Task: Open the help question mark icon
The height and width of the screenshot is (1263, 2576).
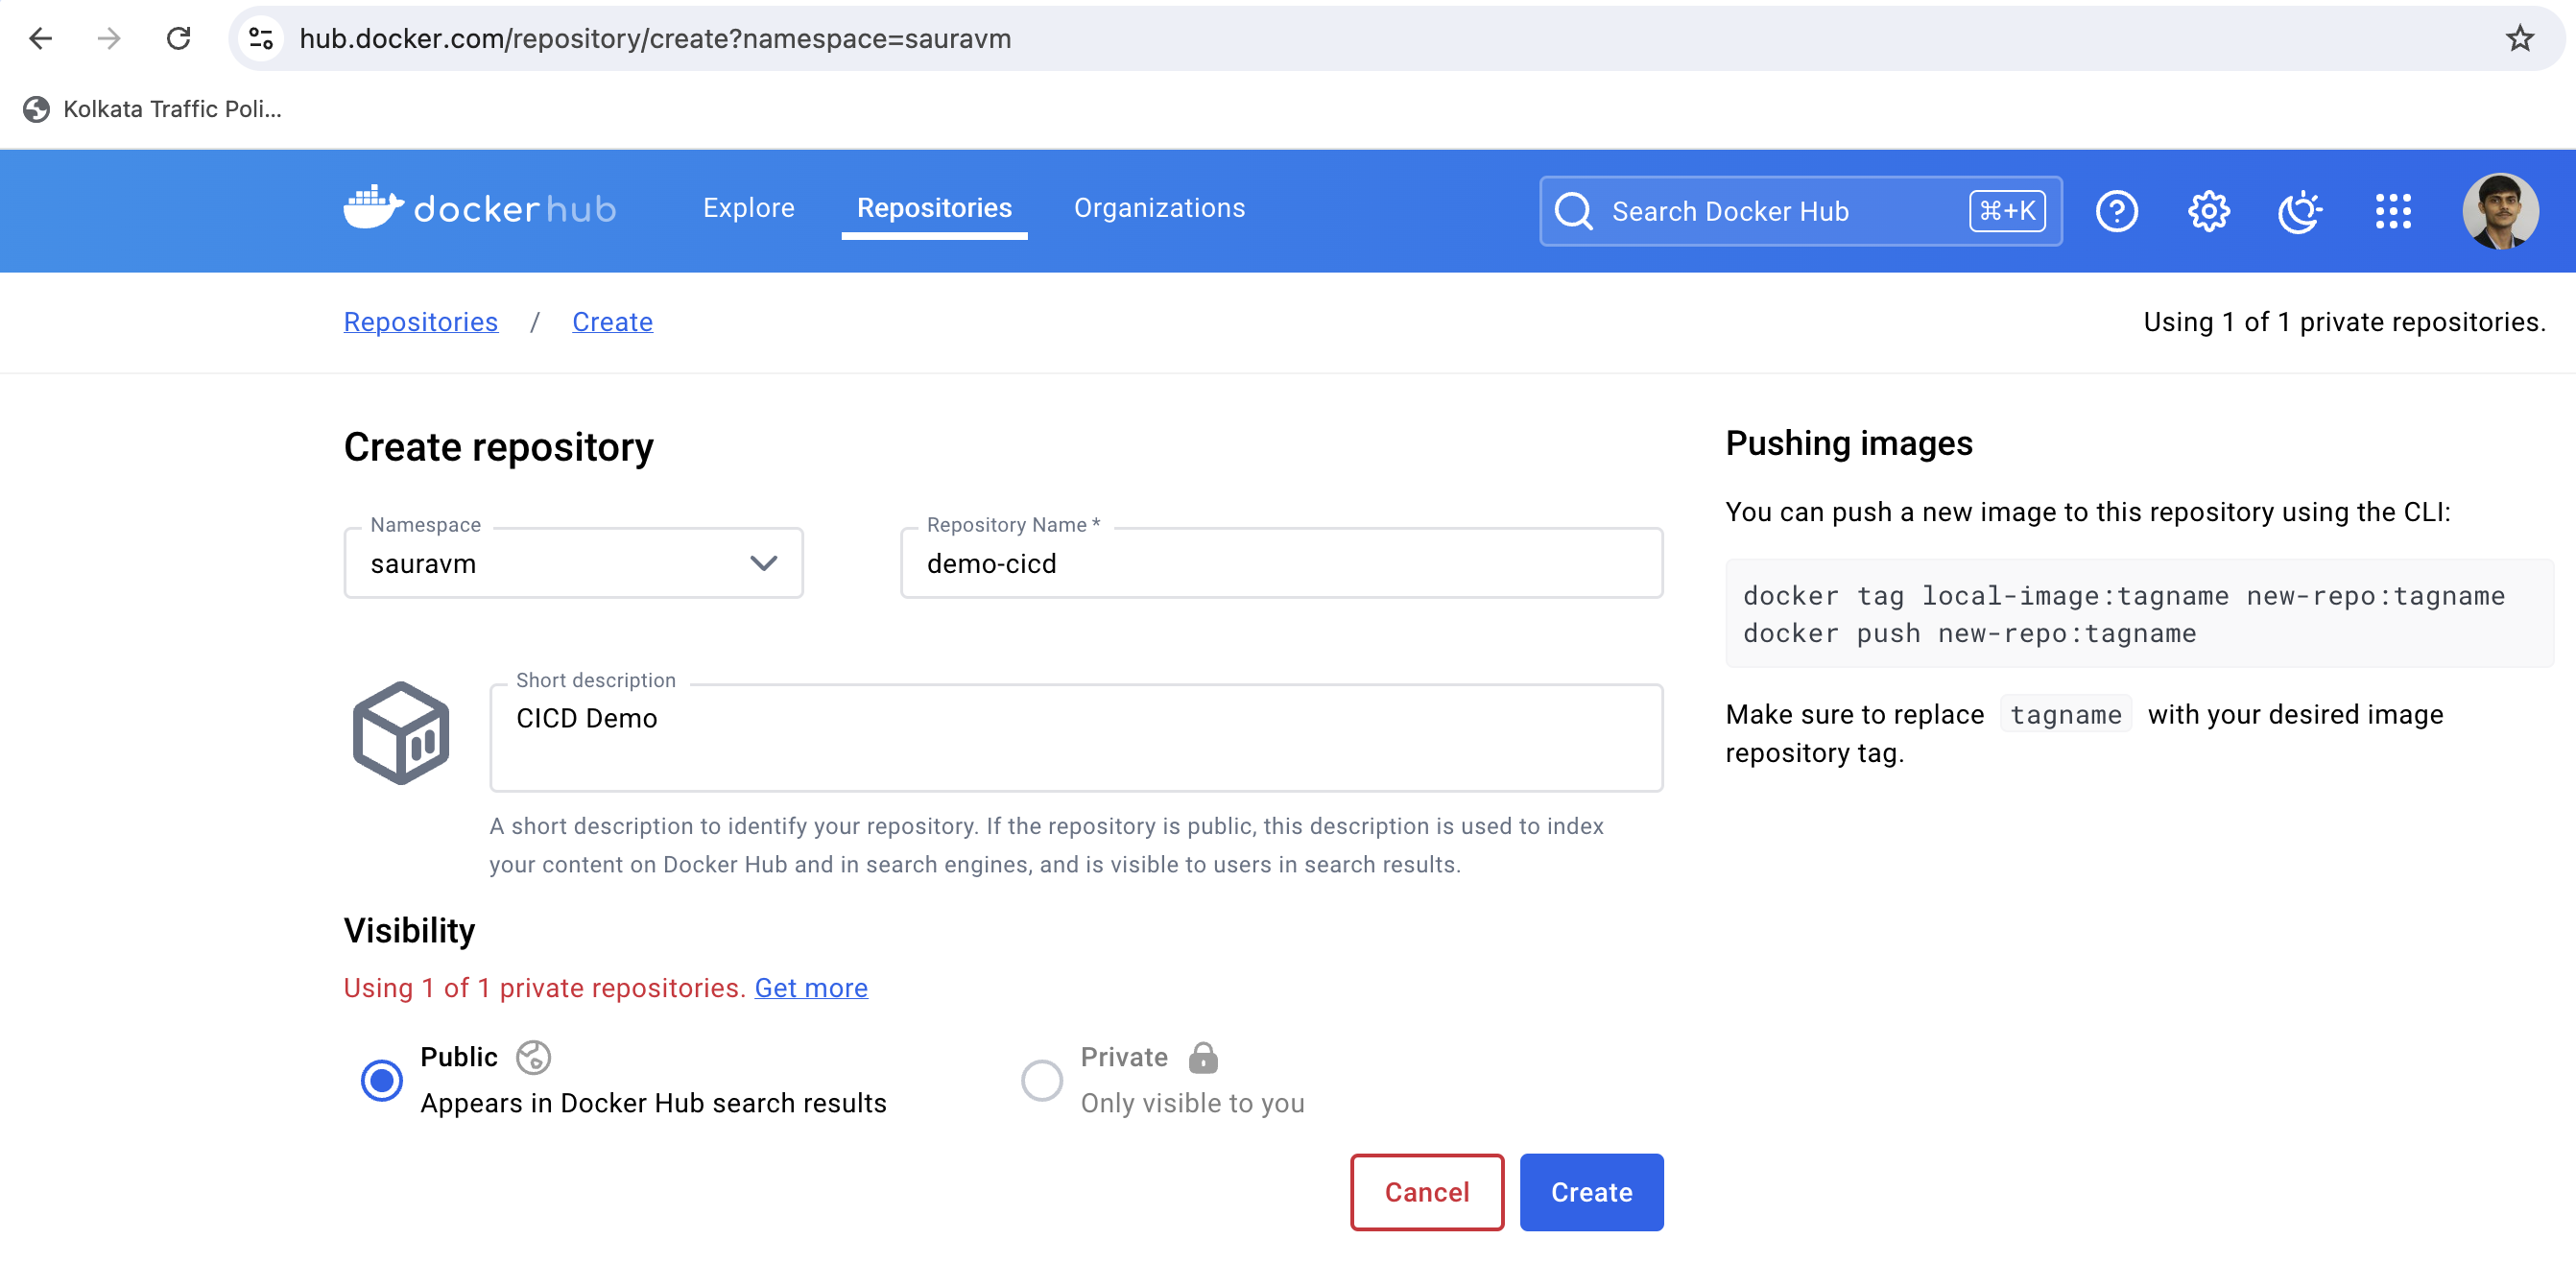Action: click(2116, 211)
